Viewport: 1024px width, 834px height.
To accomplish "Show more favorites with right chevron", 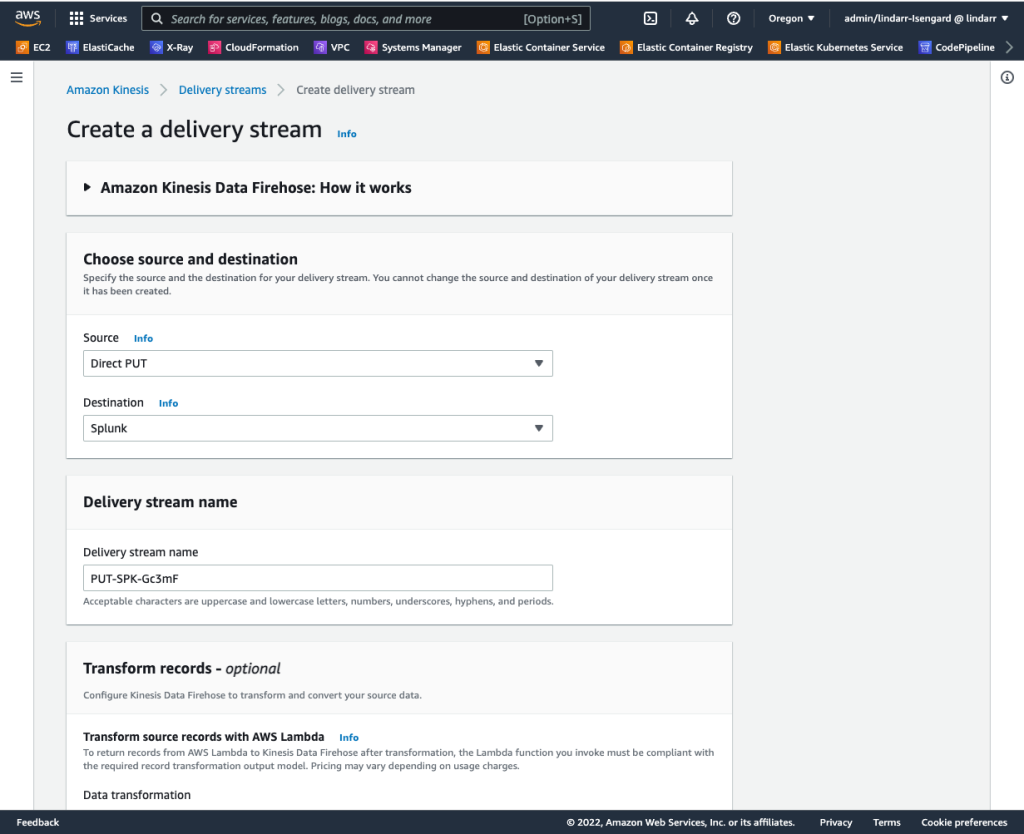I will (1010, 47).
